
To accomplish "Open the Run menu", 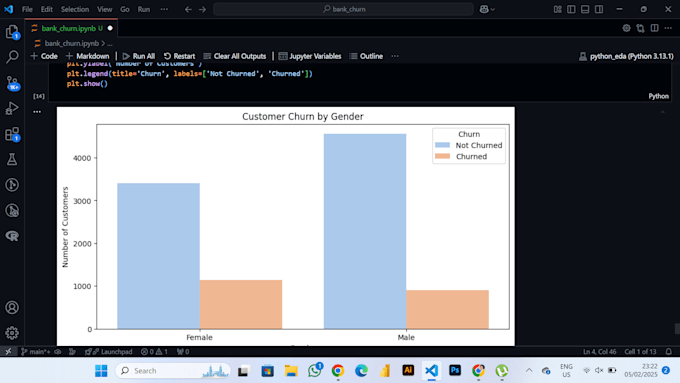I will (x=144, y=9).
